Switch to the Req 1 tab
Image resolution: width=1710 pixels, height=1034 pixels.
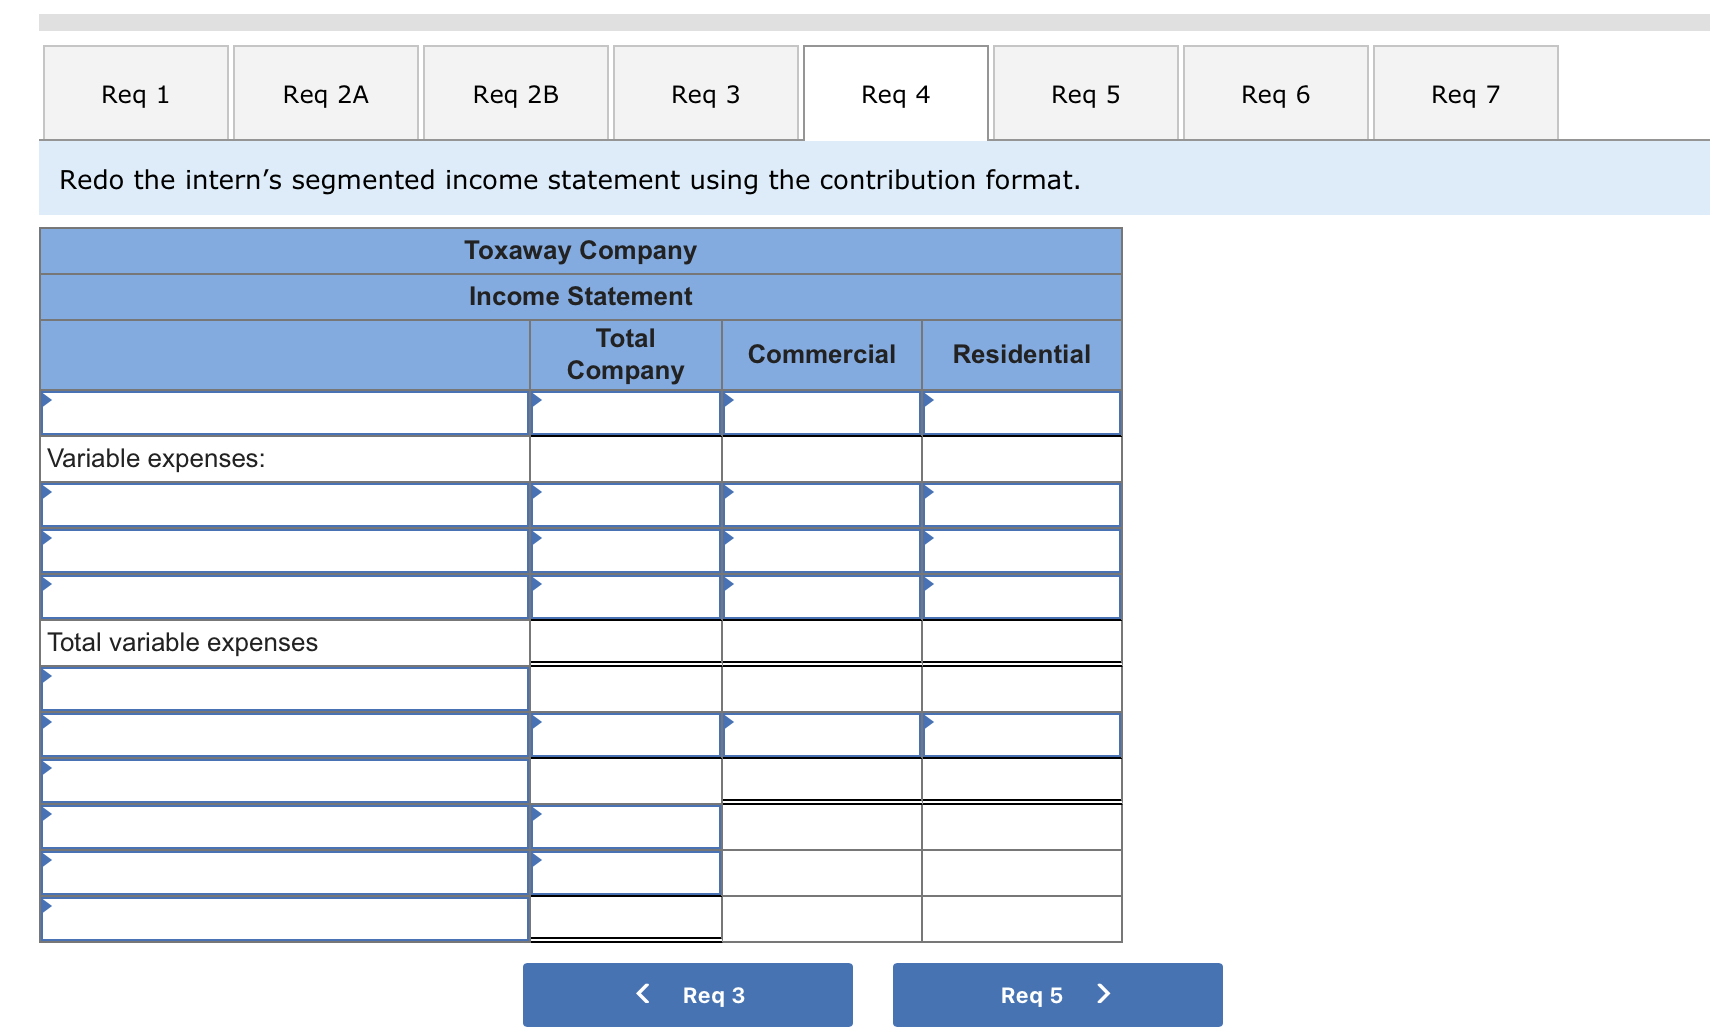(x=135, y=92)
